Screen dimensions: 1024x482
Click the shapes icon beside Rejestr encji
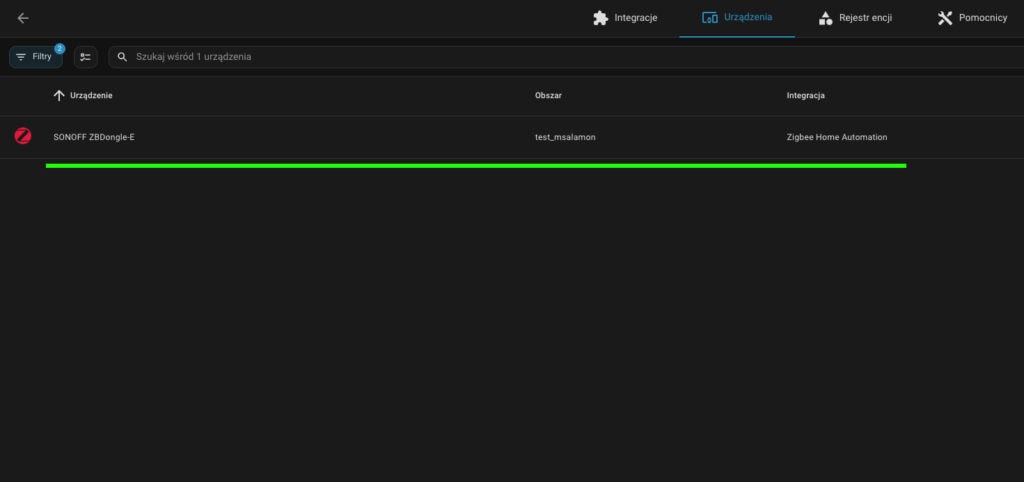825,18
